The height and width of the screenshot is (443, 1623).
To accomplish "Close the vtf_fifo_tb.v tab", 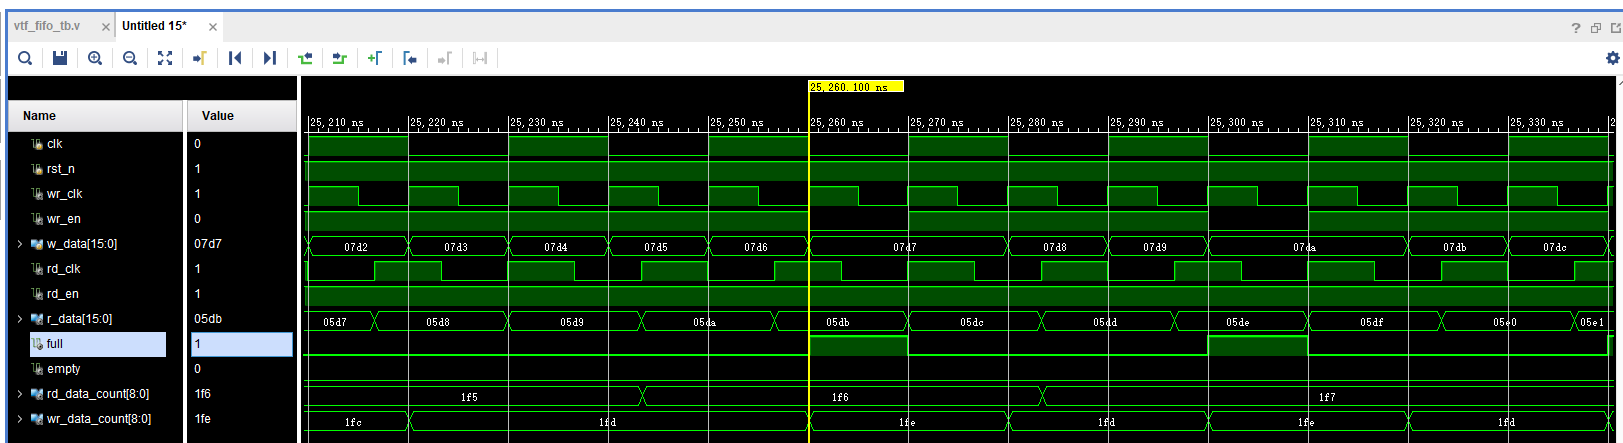I will click(105, 27).
